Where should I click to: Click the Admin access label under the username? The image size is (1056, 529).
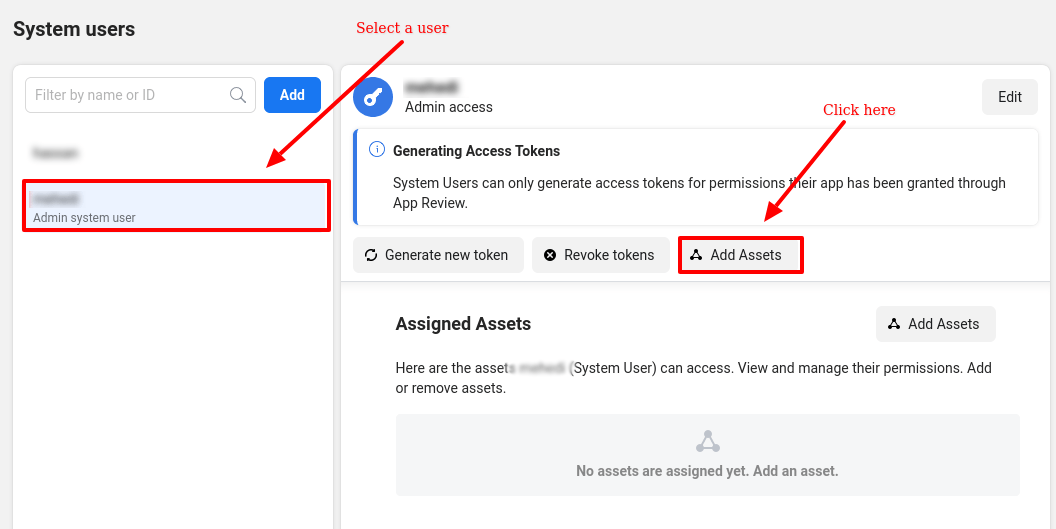[x=449, y=107]
